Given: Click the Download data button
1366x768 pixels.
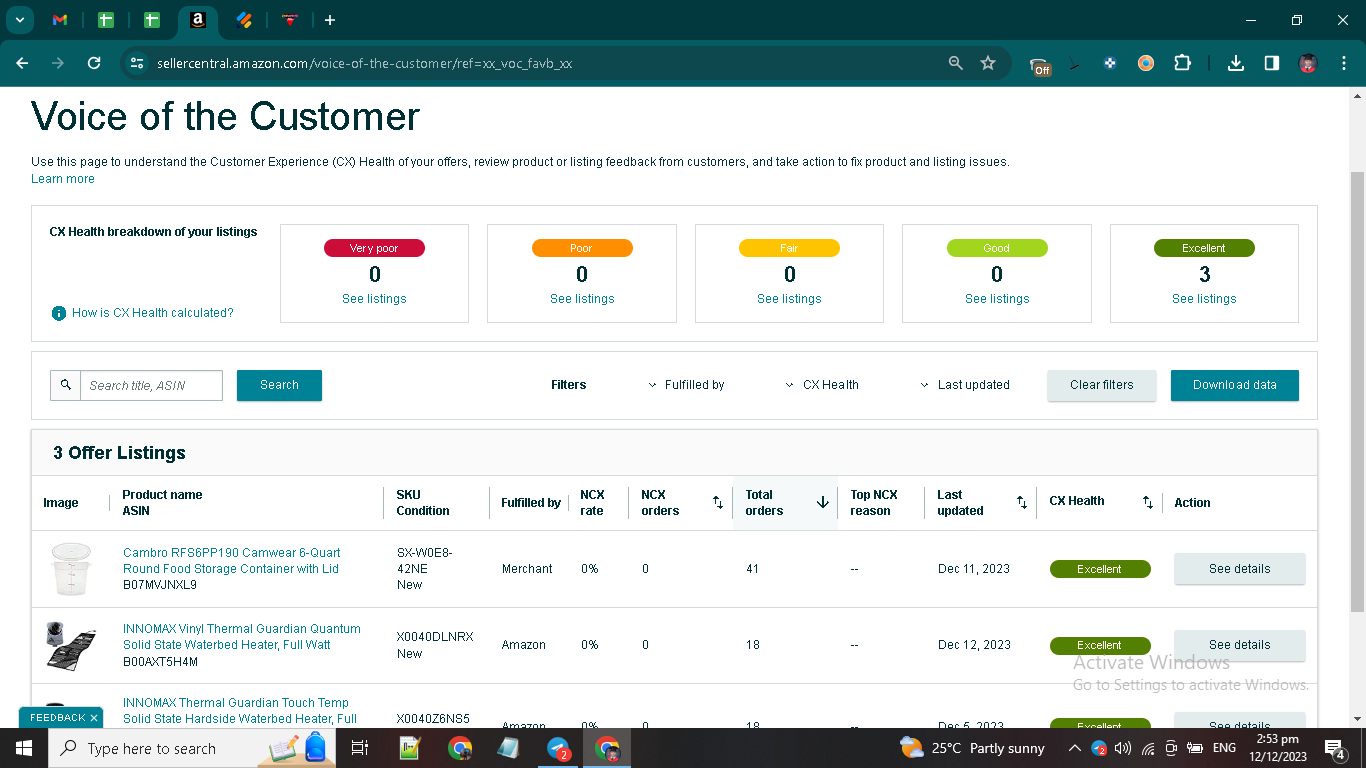Looking at the screenshot, I should (1235, 385).
